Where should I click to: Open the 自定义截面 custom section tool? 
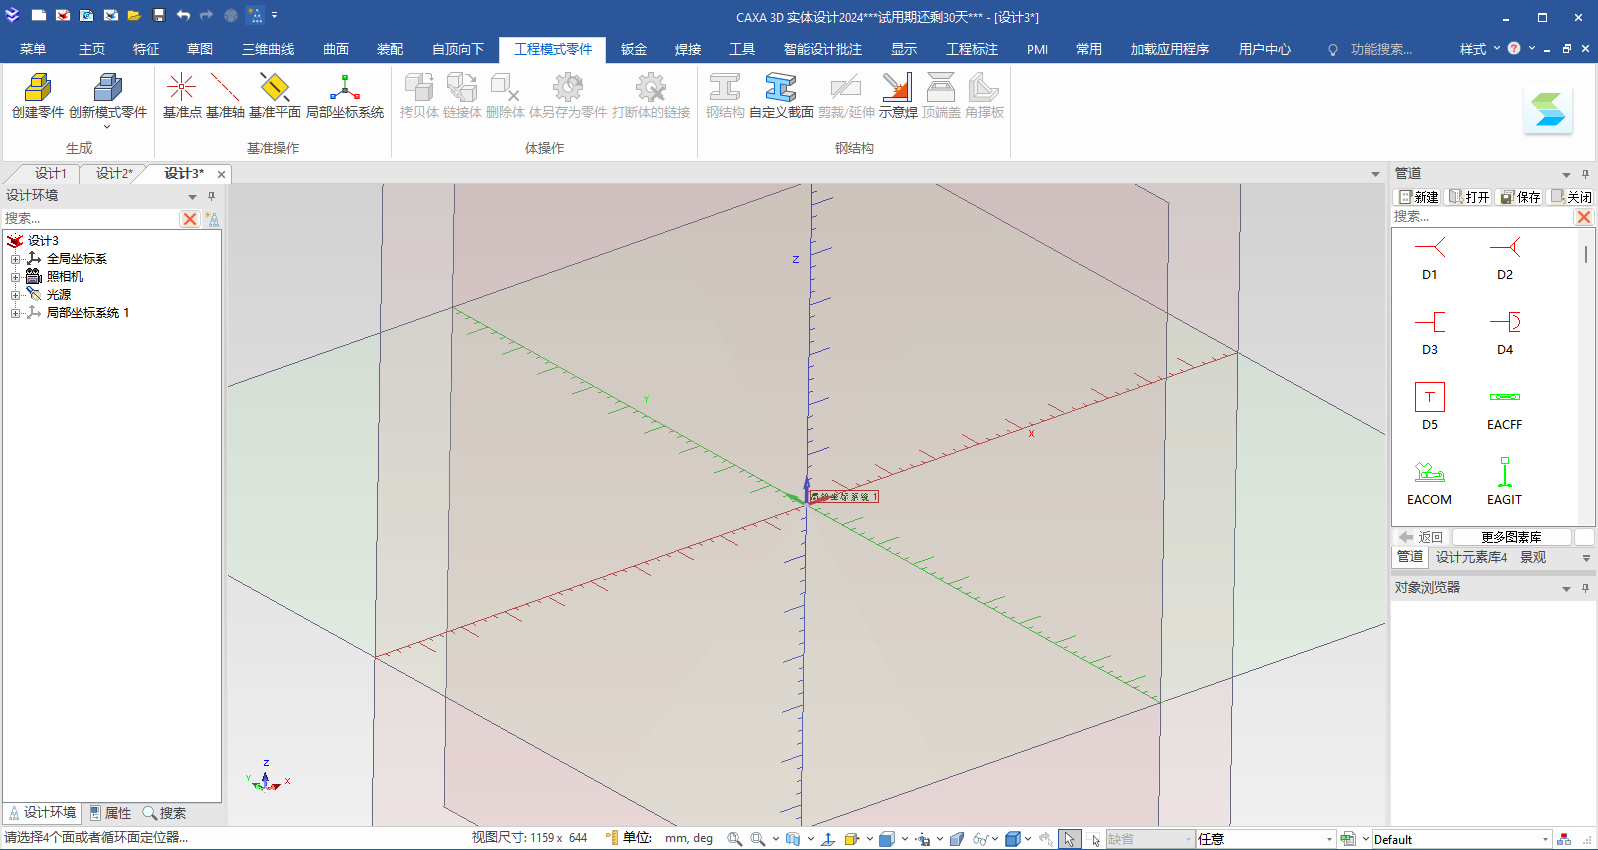click(x=781, y=89)
